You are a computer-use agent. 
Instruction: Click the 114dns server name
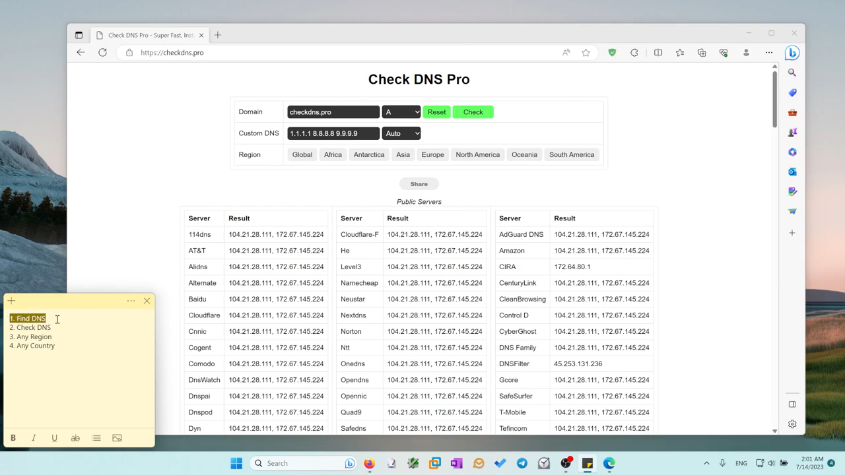(x=199, y=235)
